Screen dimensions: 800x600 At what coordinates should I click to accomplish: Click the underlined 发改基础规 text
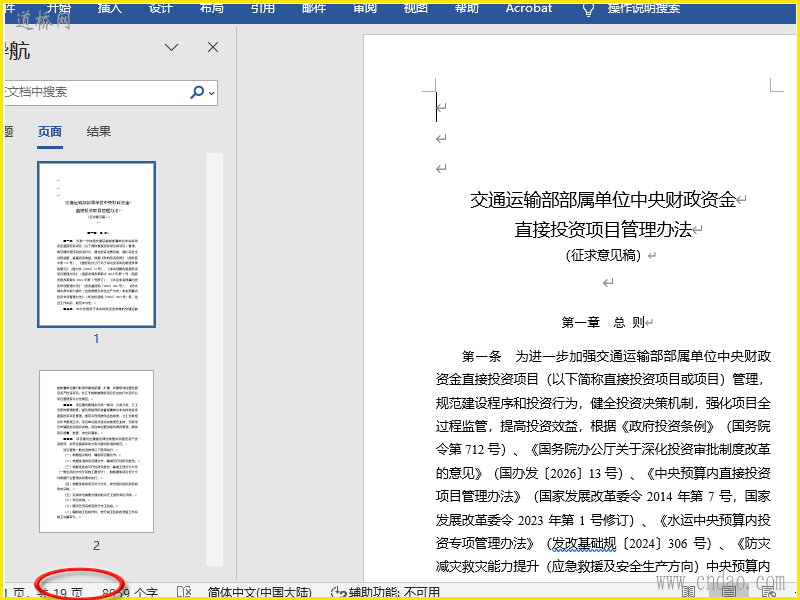coord(584,544)
